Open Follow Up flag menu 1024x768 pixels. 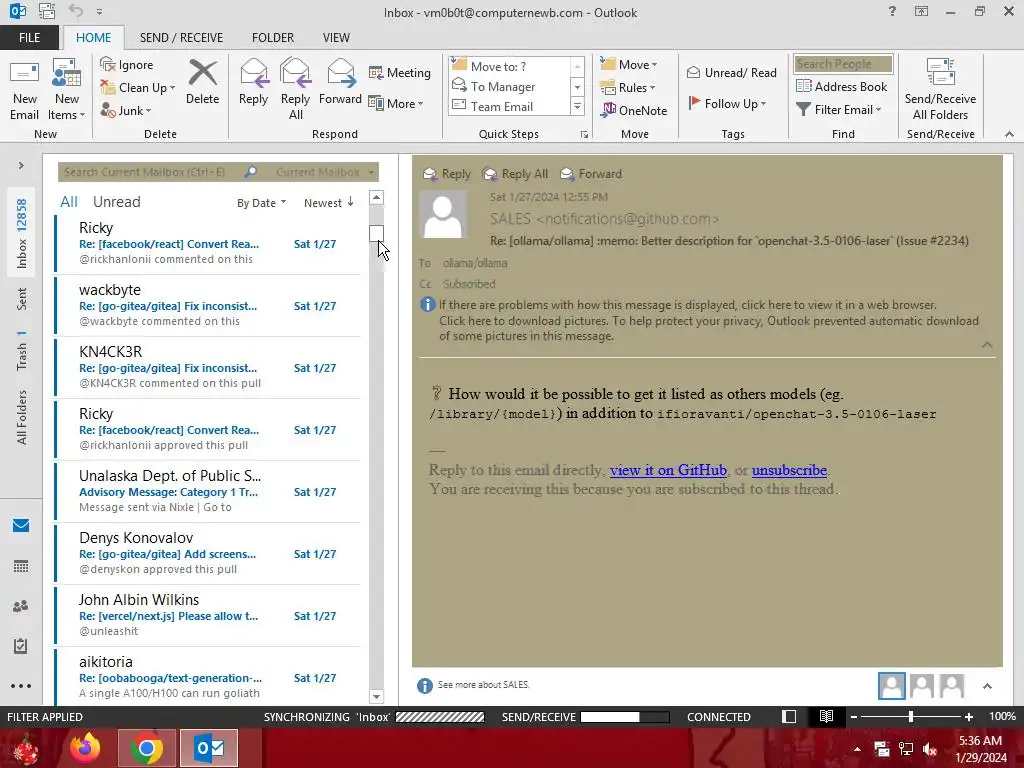pyautogui.click(x=727, y=103)
